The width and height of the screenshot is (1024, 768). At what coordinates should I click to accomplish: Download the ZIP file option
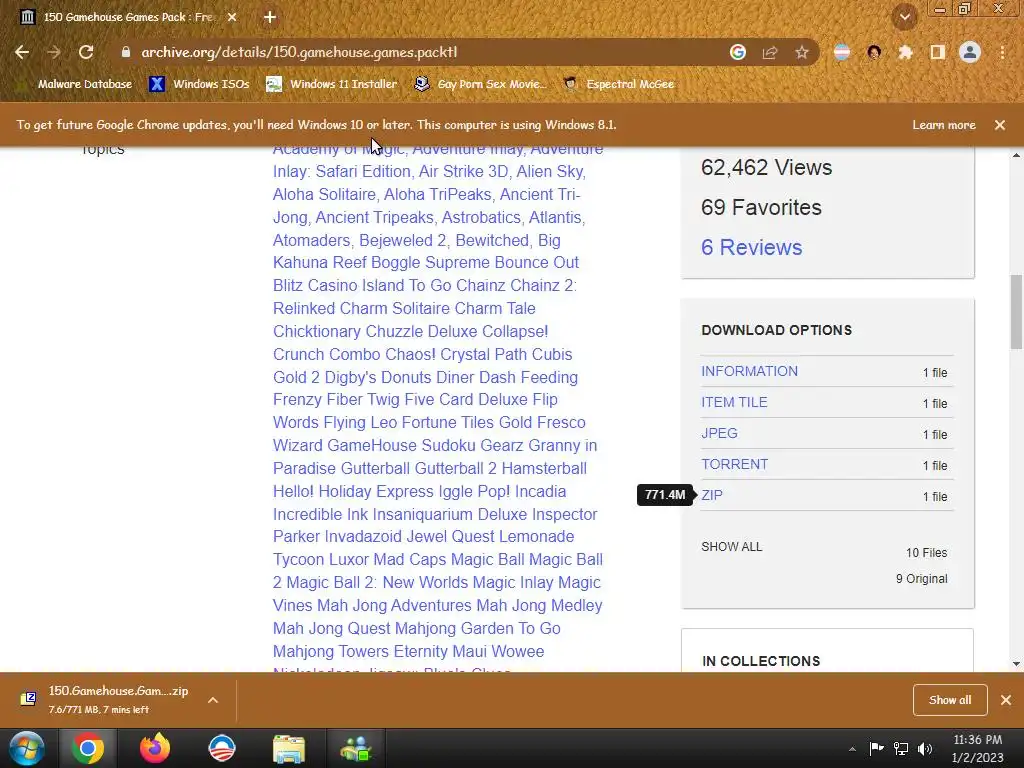click(712, 495)
